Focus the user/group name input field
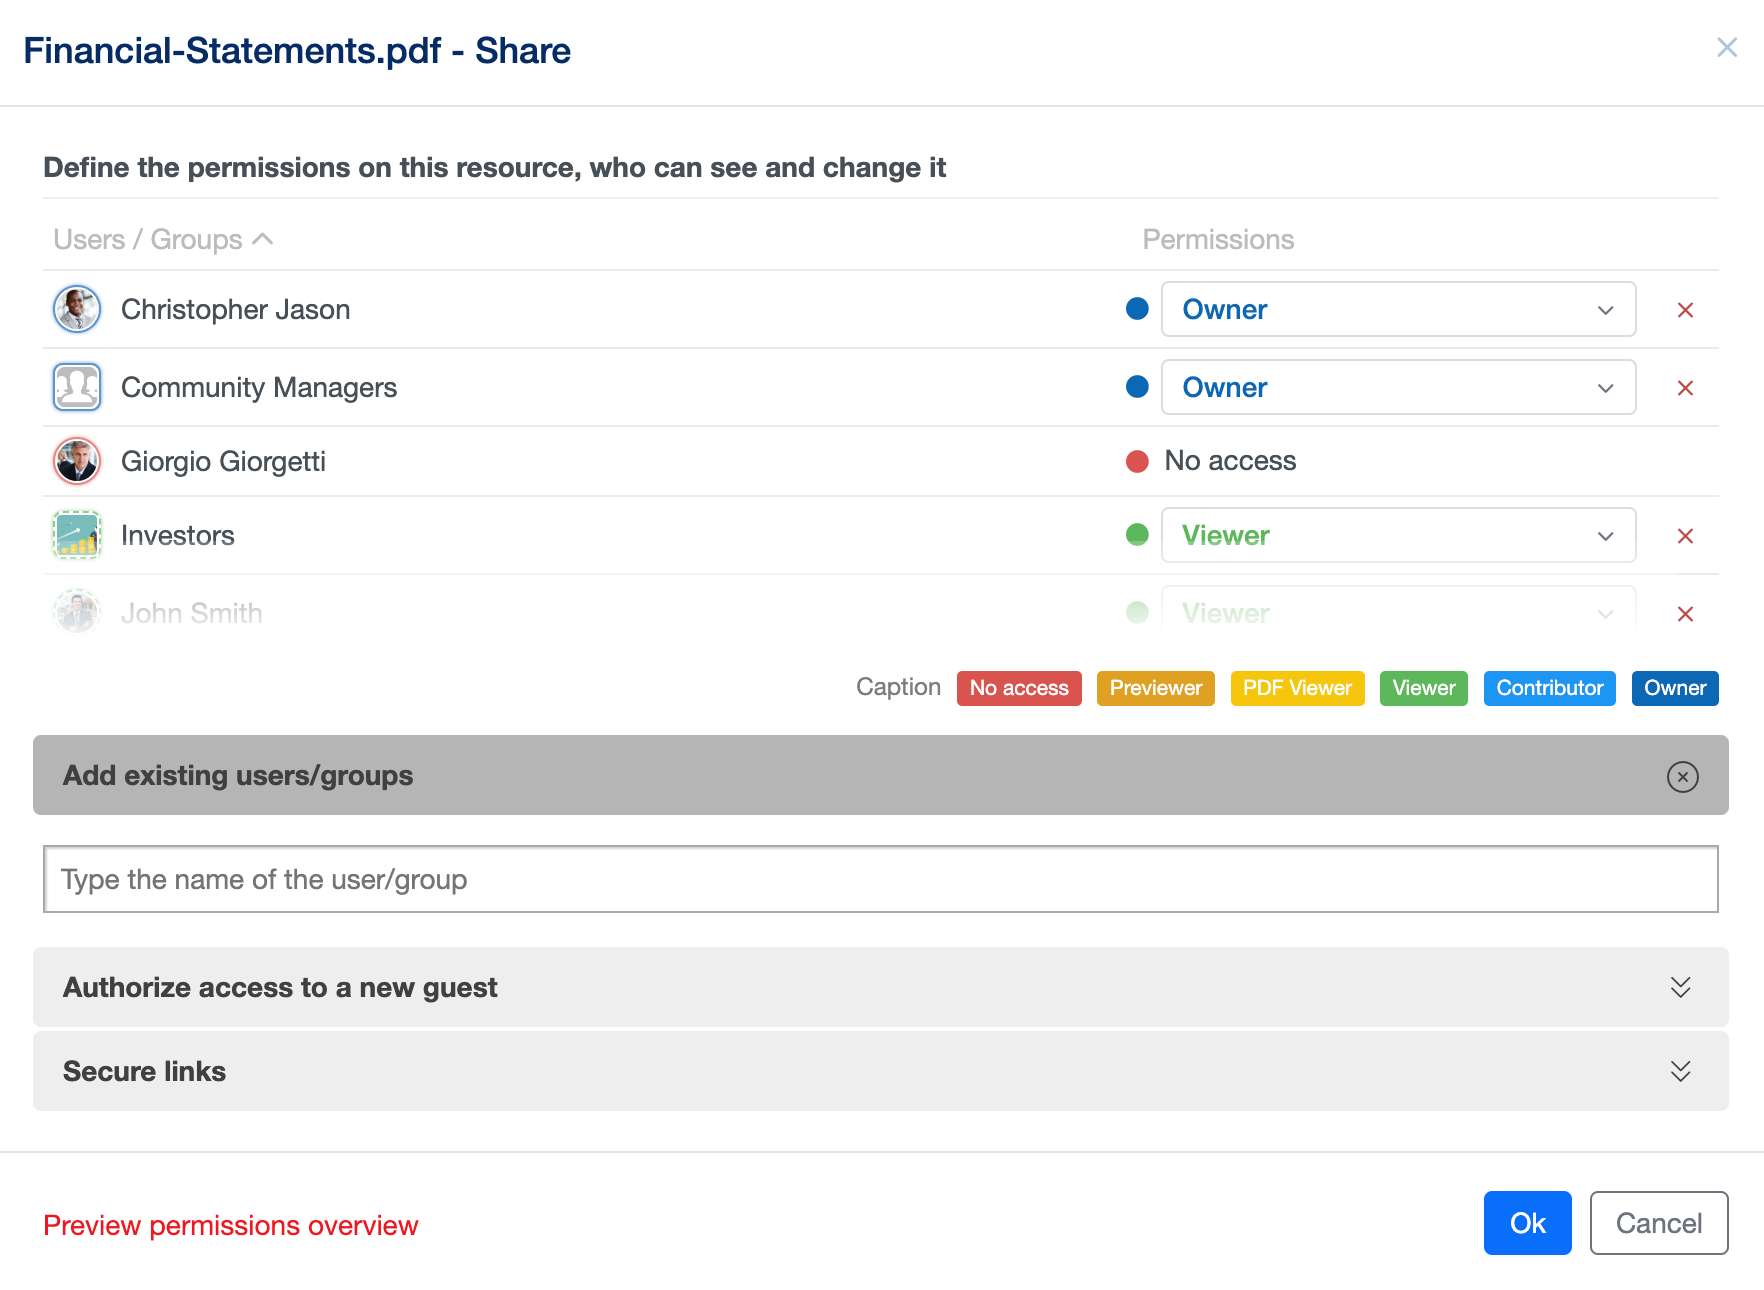Screen dimensions: 1764x1290 coord(880,879)
